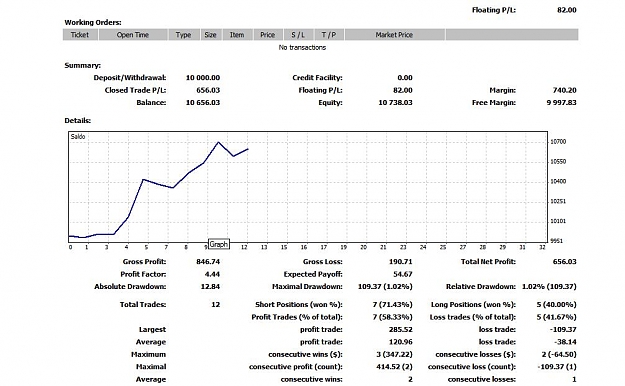The image size is (625, 386).
Task: Click the Open Time column header
Action: 133,35
